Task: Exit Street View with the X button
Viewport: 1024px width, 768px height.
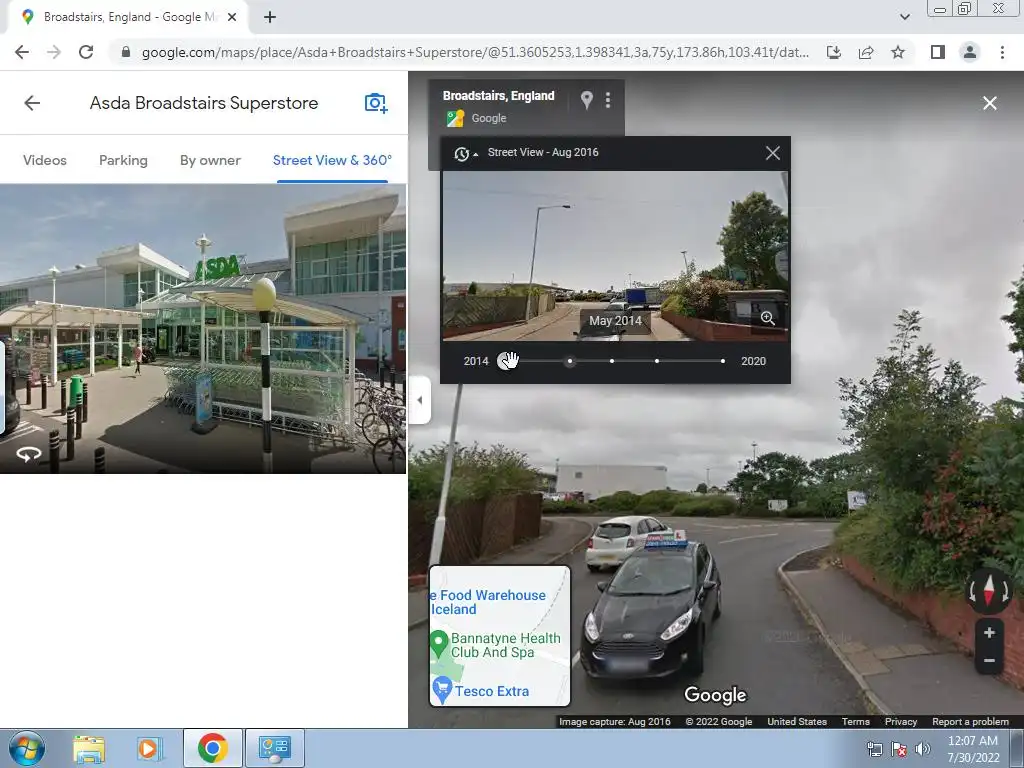Action: coord(989,103)
